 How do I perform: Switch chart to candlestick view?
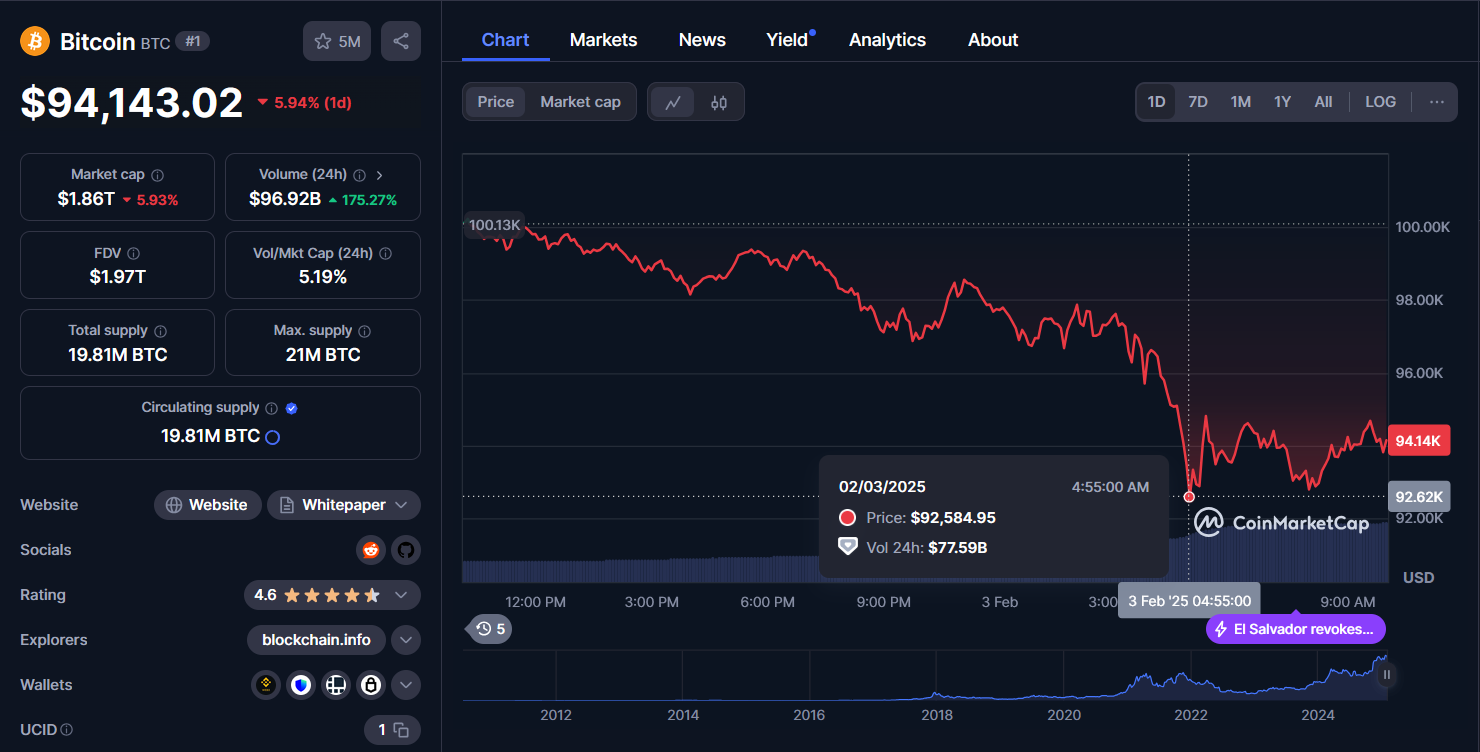(x=718, y=101)
